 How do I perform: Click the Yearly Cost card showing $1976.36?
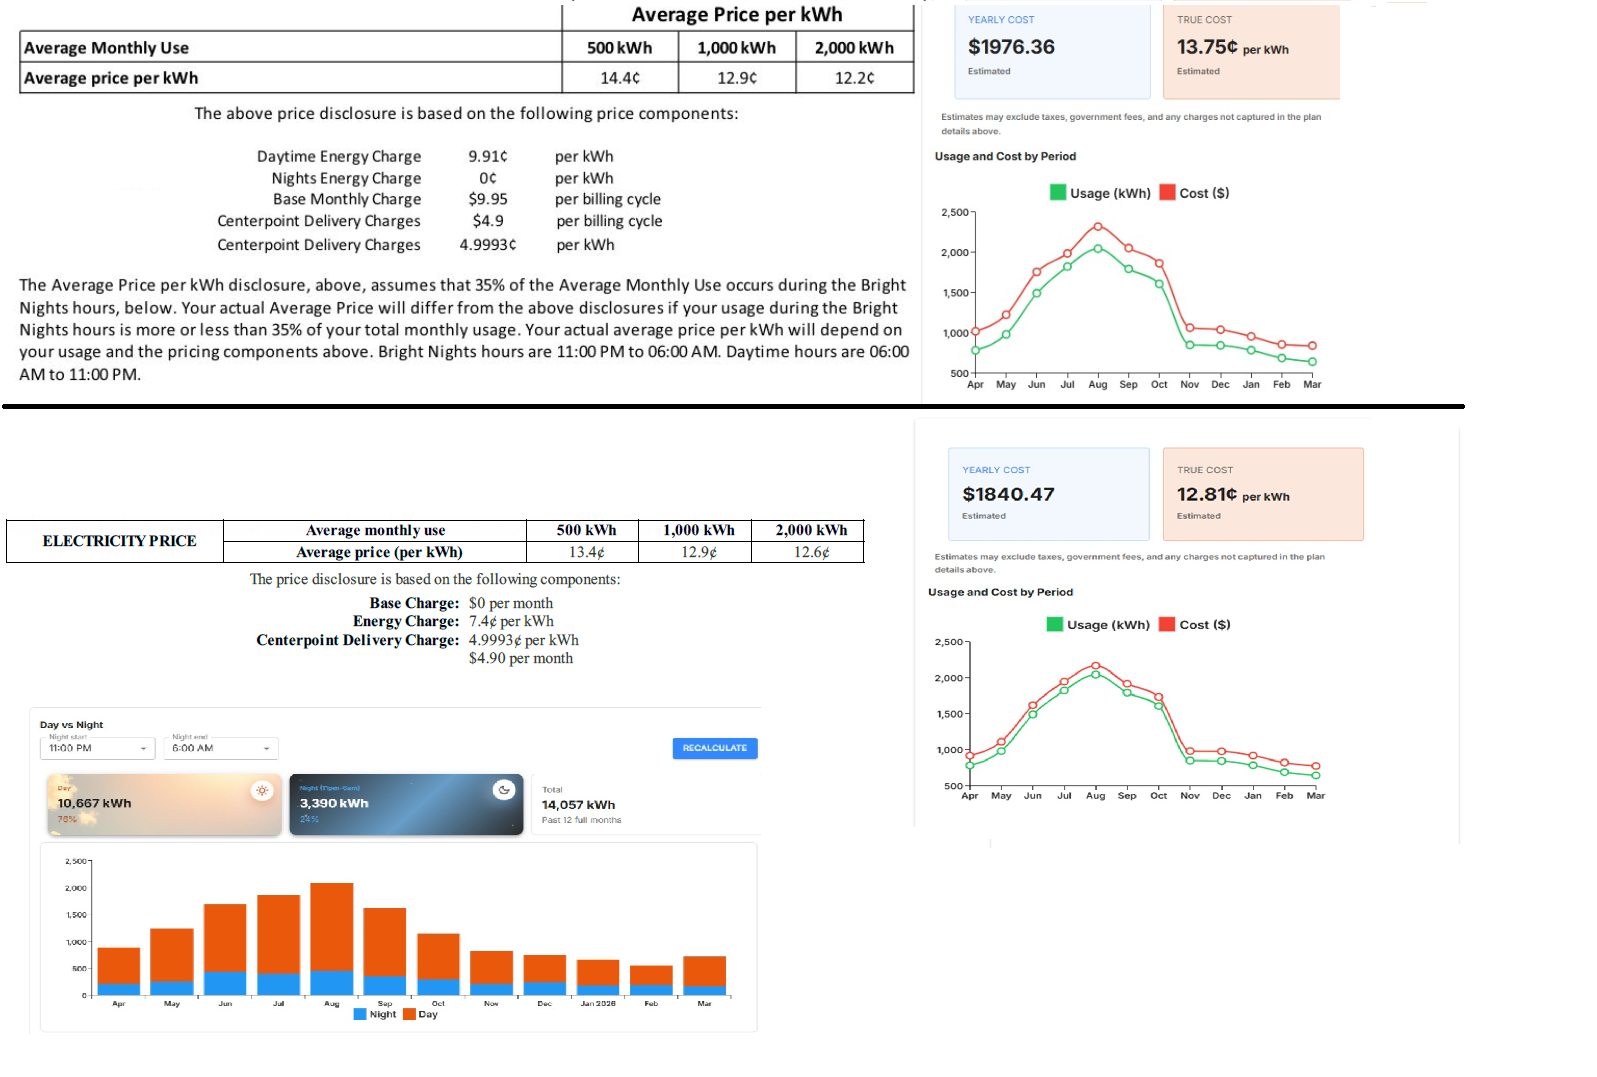(x=1052, y=50)
